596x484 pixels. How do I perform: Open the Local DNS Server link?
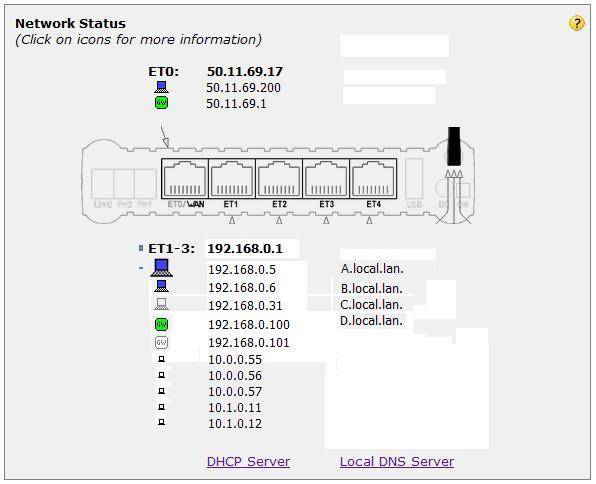click(397, 462)
